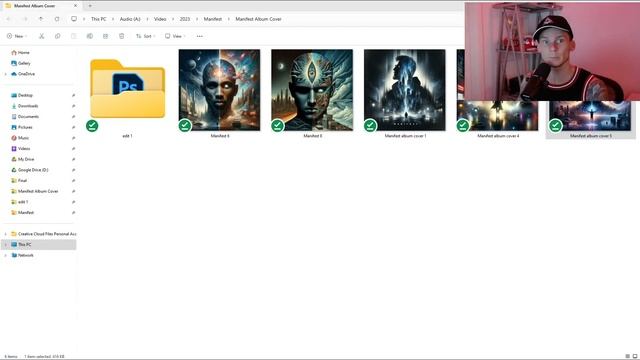Select Manifest 8 image thumbnail
Viewport: 640px width, 360px height.
point(312,90)
